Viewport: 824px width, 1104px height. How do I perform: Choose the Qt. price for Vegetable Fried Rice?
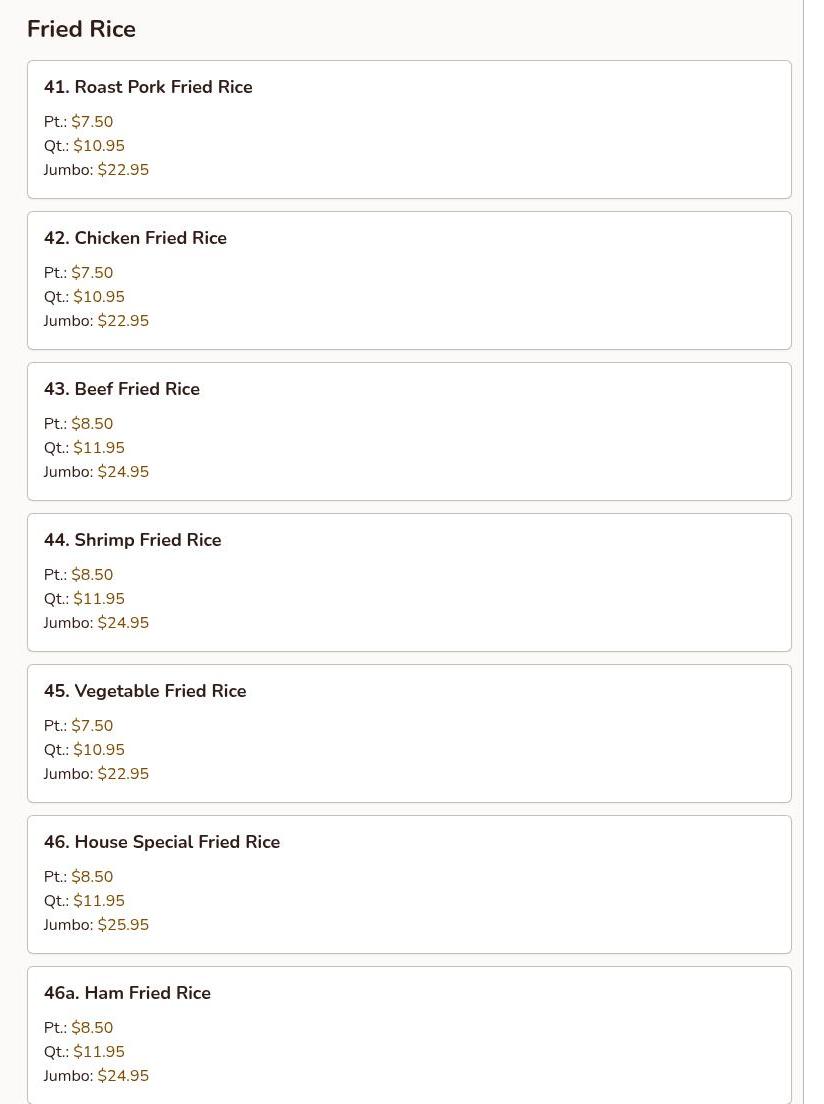(x=99, y=750)
